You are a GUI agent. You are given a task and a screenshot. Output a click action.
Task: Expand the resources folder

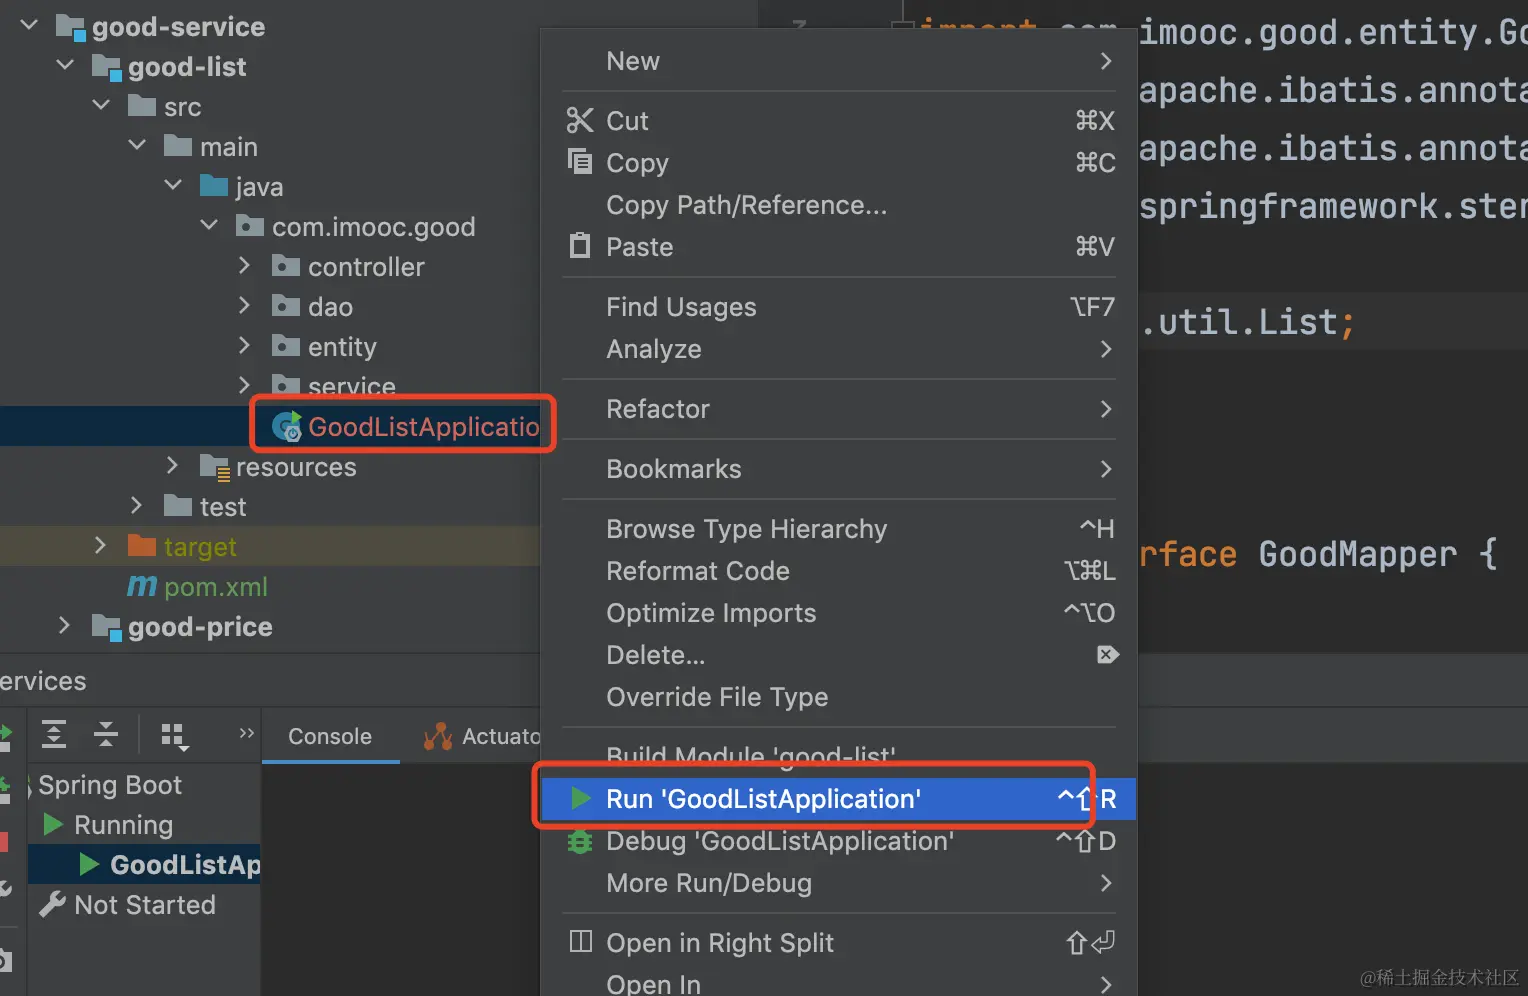pos(173,465)
